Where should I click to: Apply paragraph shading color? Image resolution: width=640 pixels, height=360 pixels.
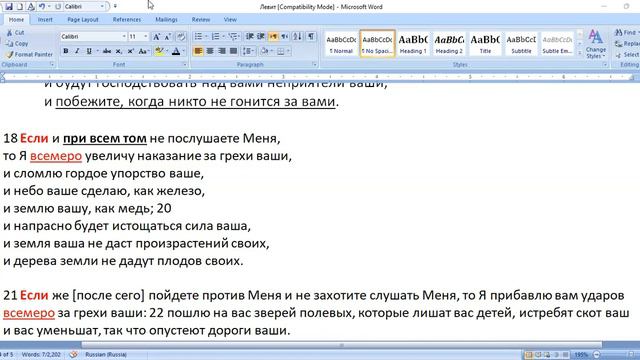click(264, 51)
